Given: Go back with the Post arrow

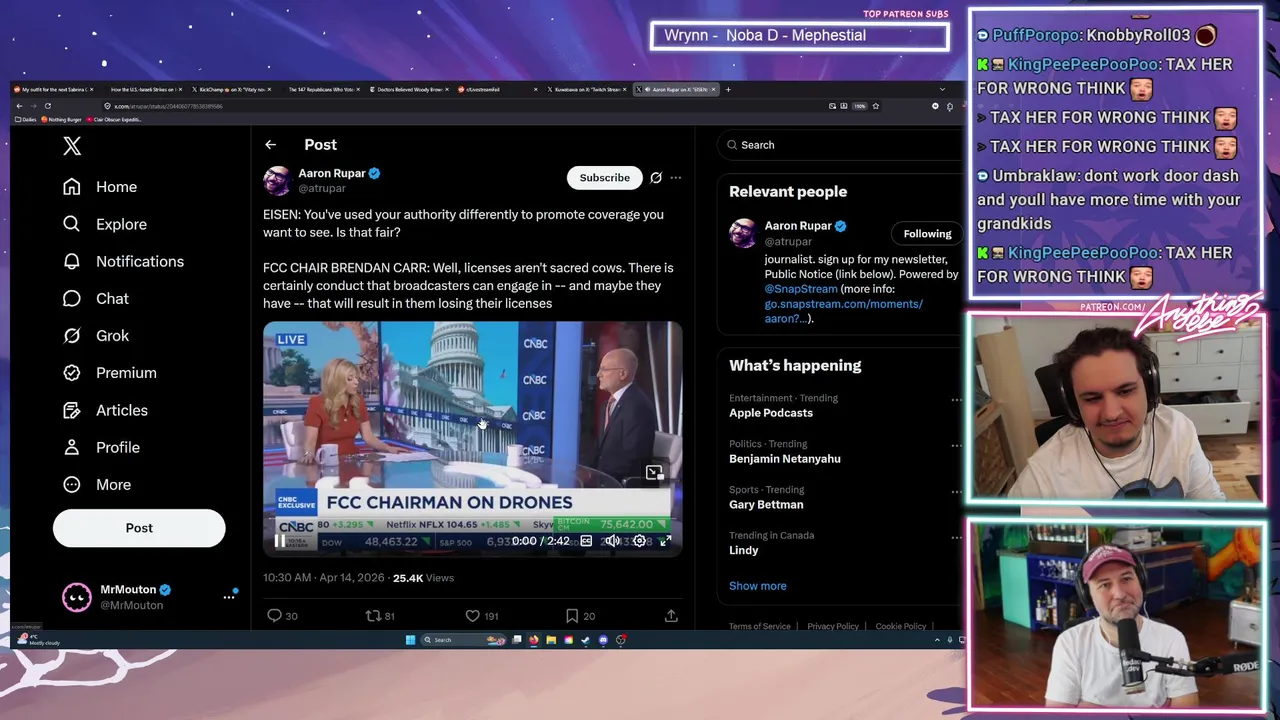Looking at the screenshot, I should [x=270, y=145].
